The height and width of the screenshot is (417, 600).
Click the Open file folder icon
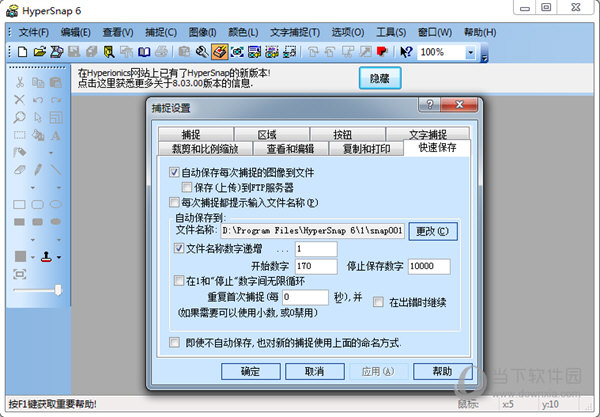(x=39, y=52)
